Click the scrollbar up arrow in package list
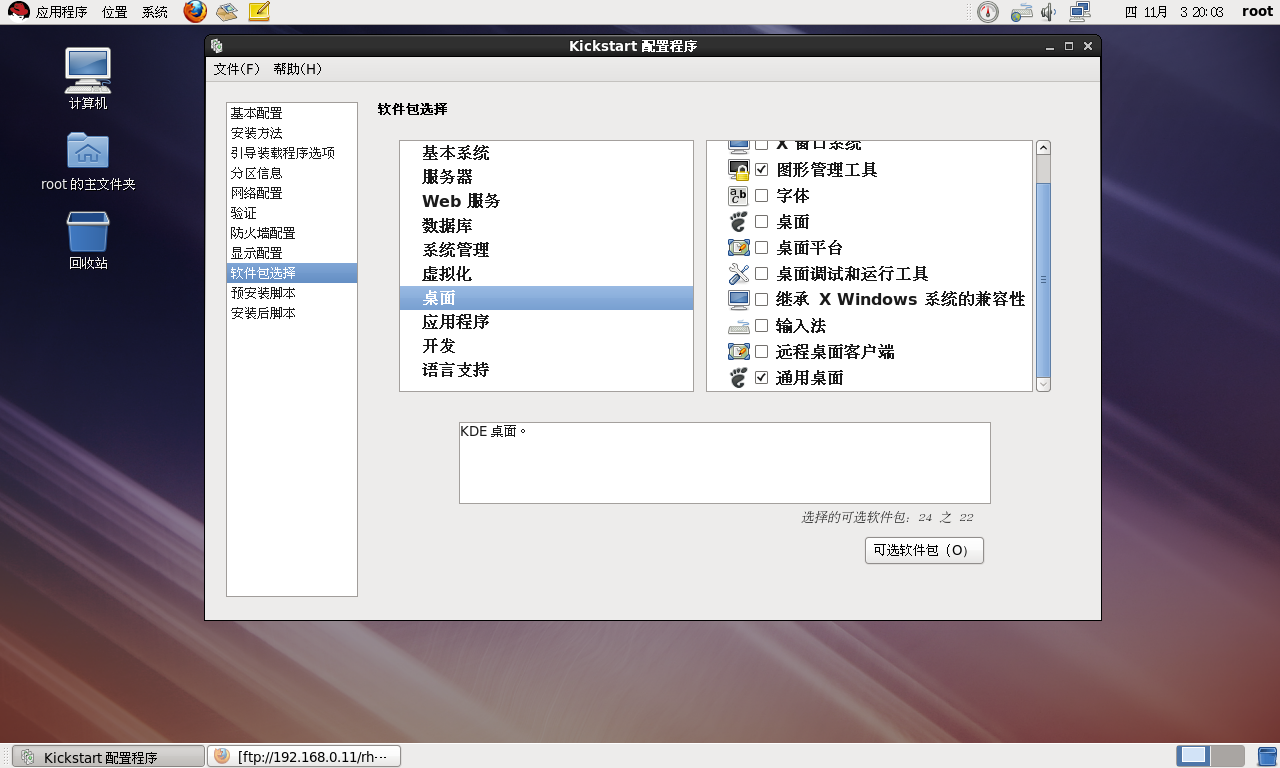Image resolution: width=1280 pixels, height=768 pixels. [x=1044, y=148]
